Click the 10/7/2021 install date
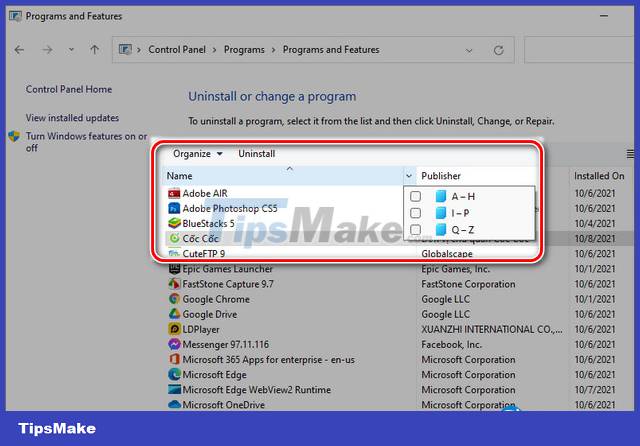The image size is (640, 446). point(595,390)
